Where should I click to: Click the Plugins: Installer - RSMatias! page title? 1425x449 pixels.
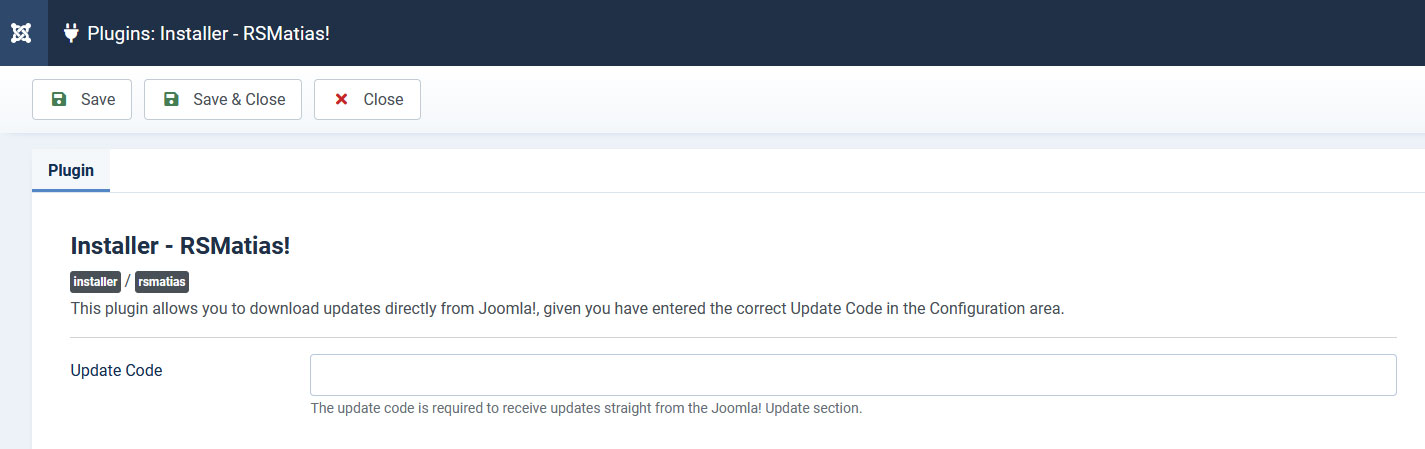tap(209, 33)
